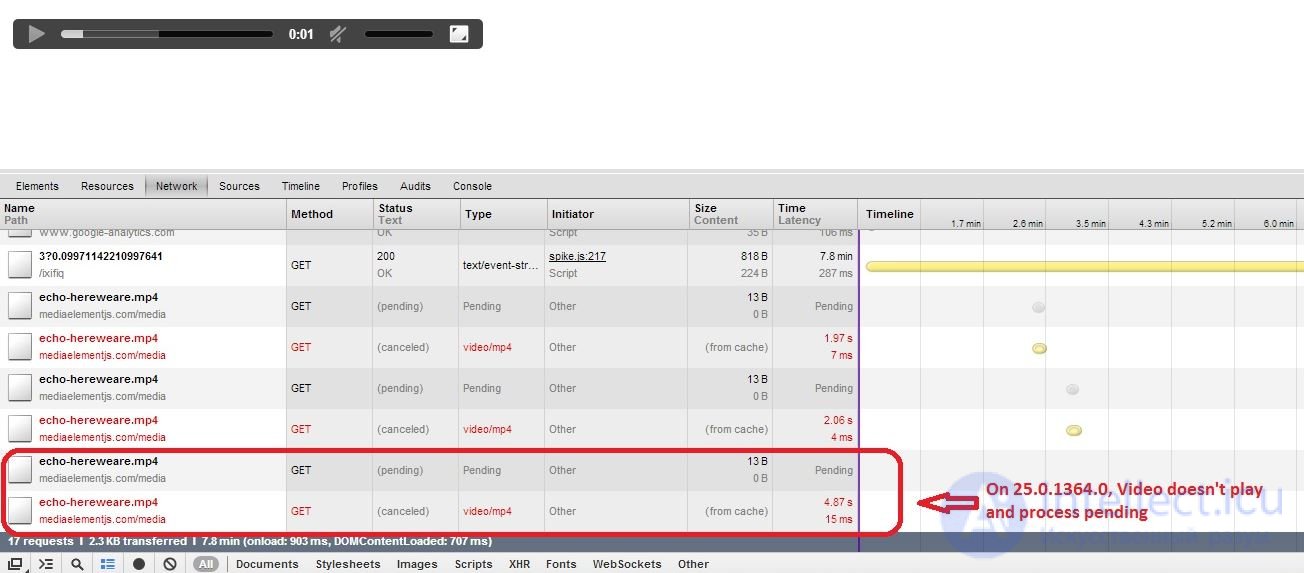Open the search magnifier icon
This screenshot has height=573, width=1304.
[77, 564]
